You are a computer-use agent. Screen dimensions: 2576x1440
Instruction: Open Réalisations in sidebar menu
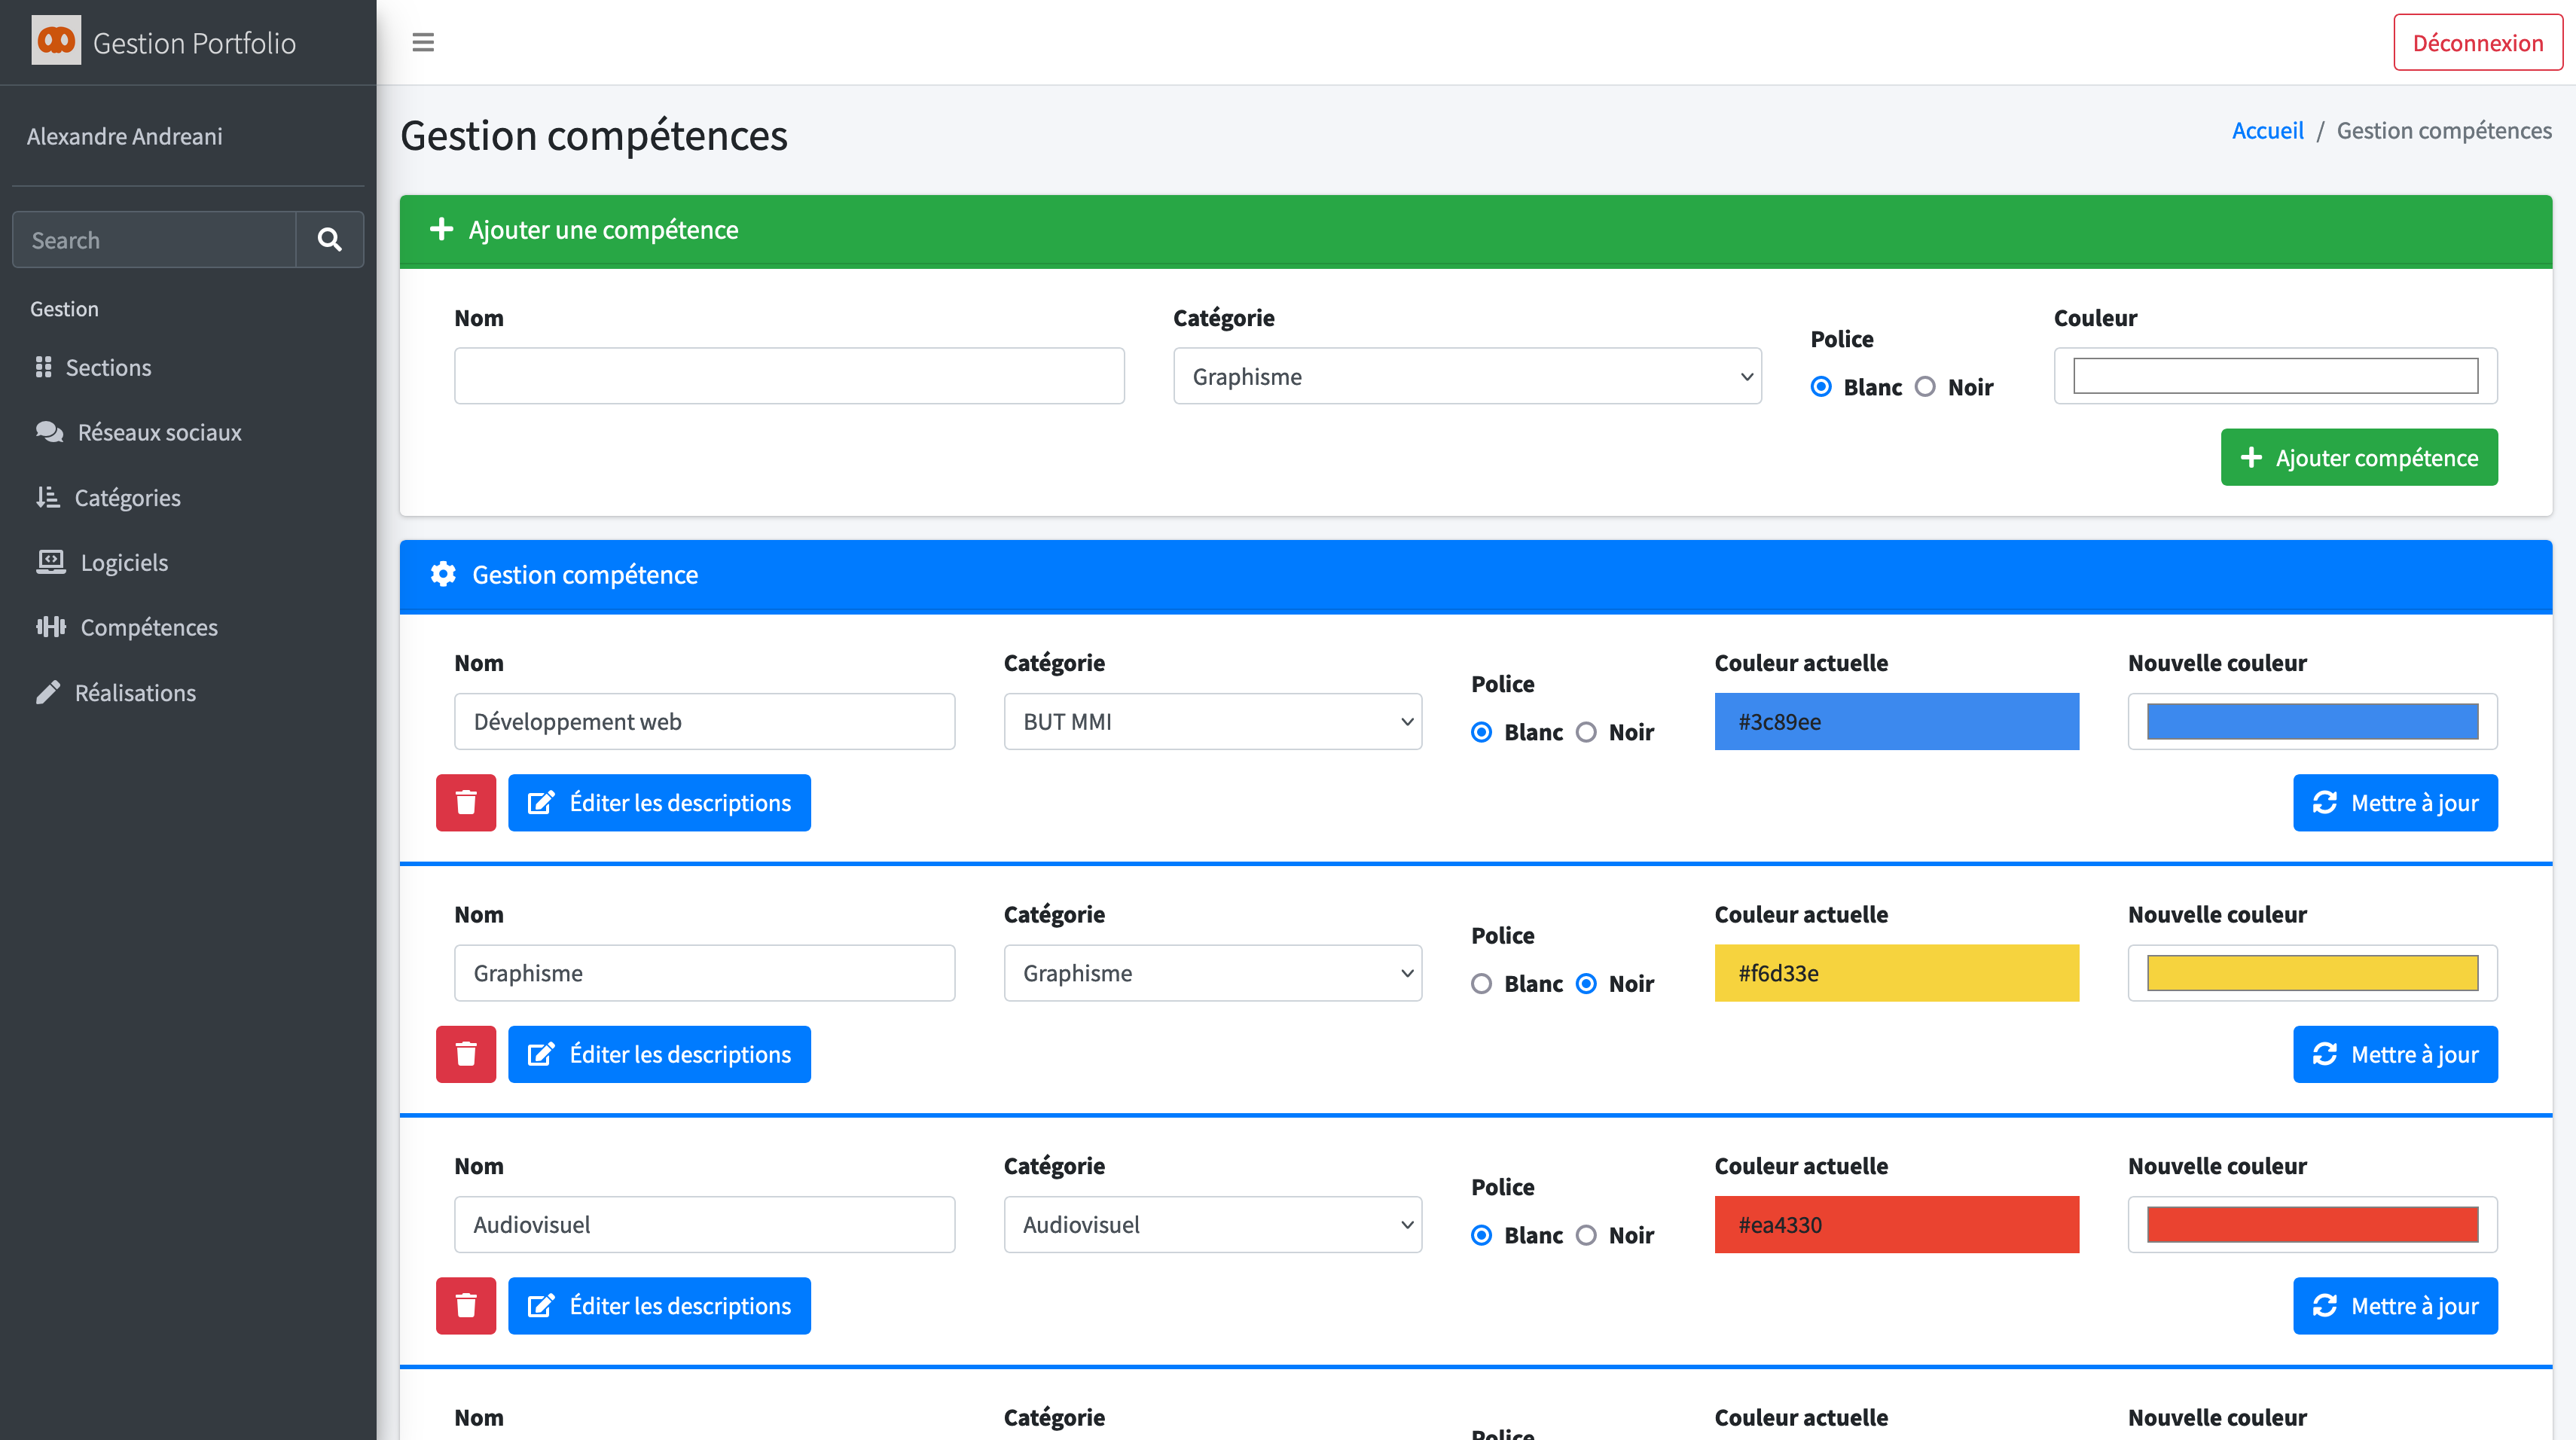coord(188,692)
